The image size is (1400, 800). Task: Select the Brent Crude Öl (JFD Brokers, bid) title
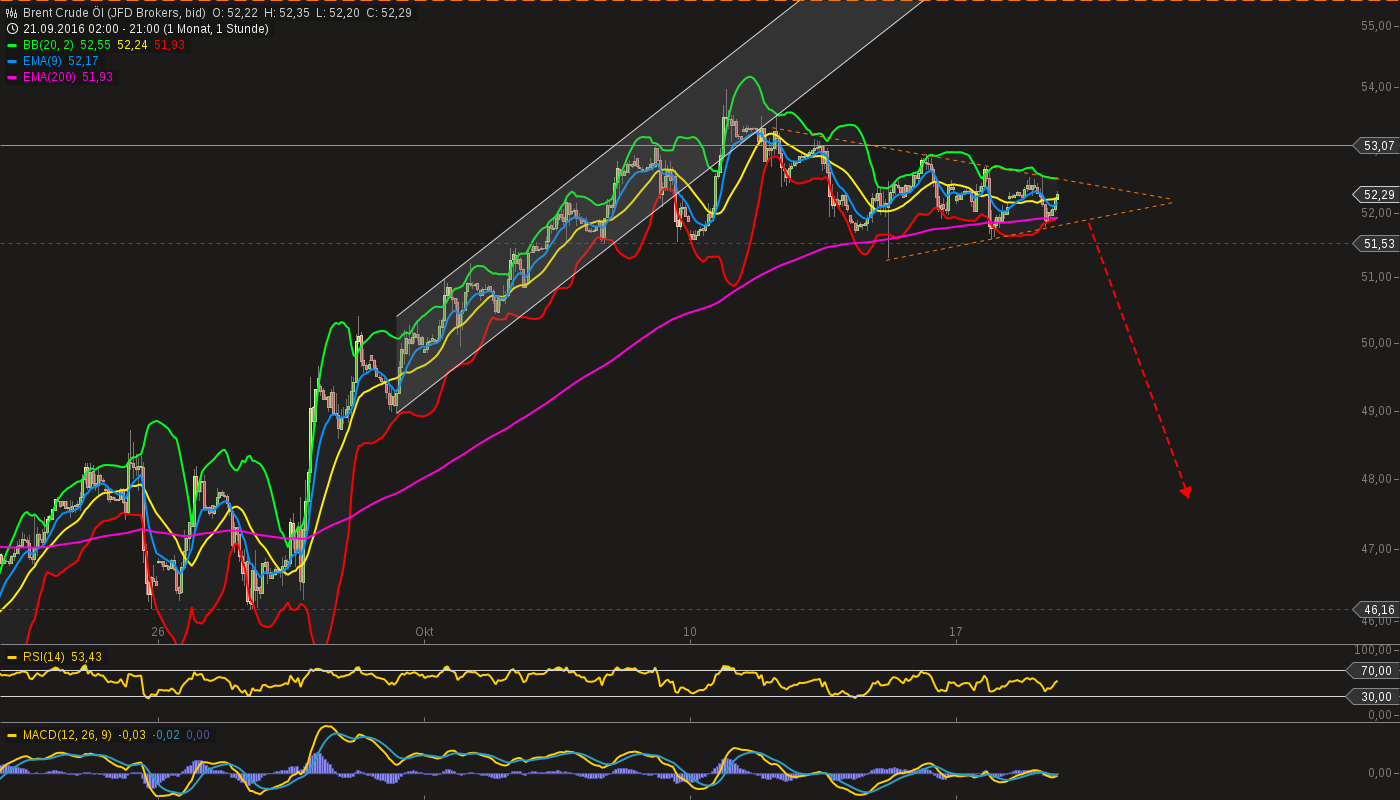click(114, 13)
